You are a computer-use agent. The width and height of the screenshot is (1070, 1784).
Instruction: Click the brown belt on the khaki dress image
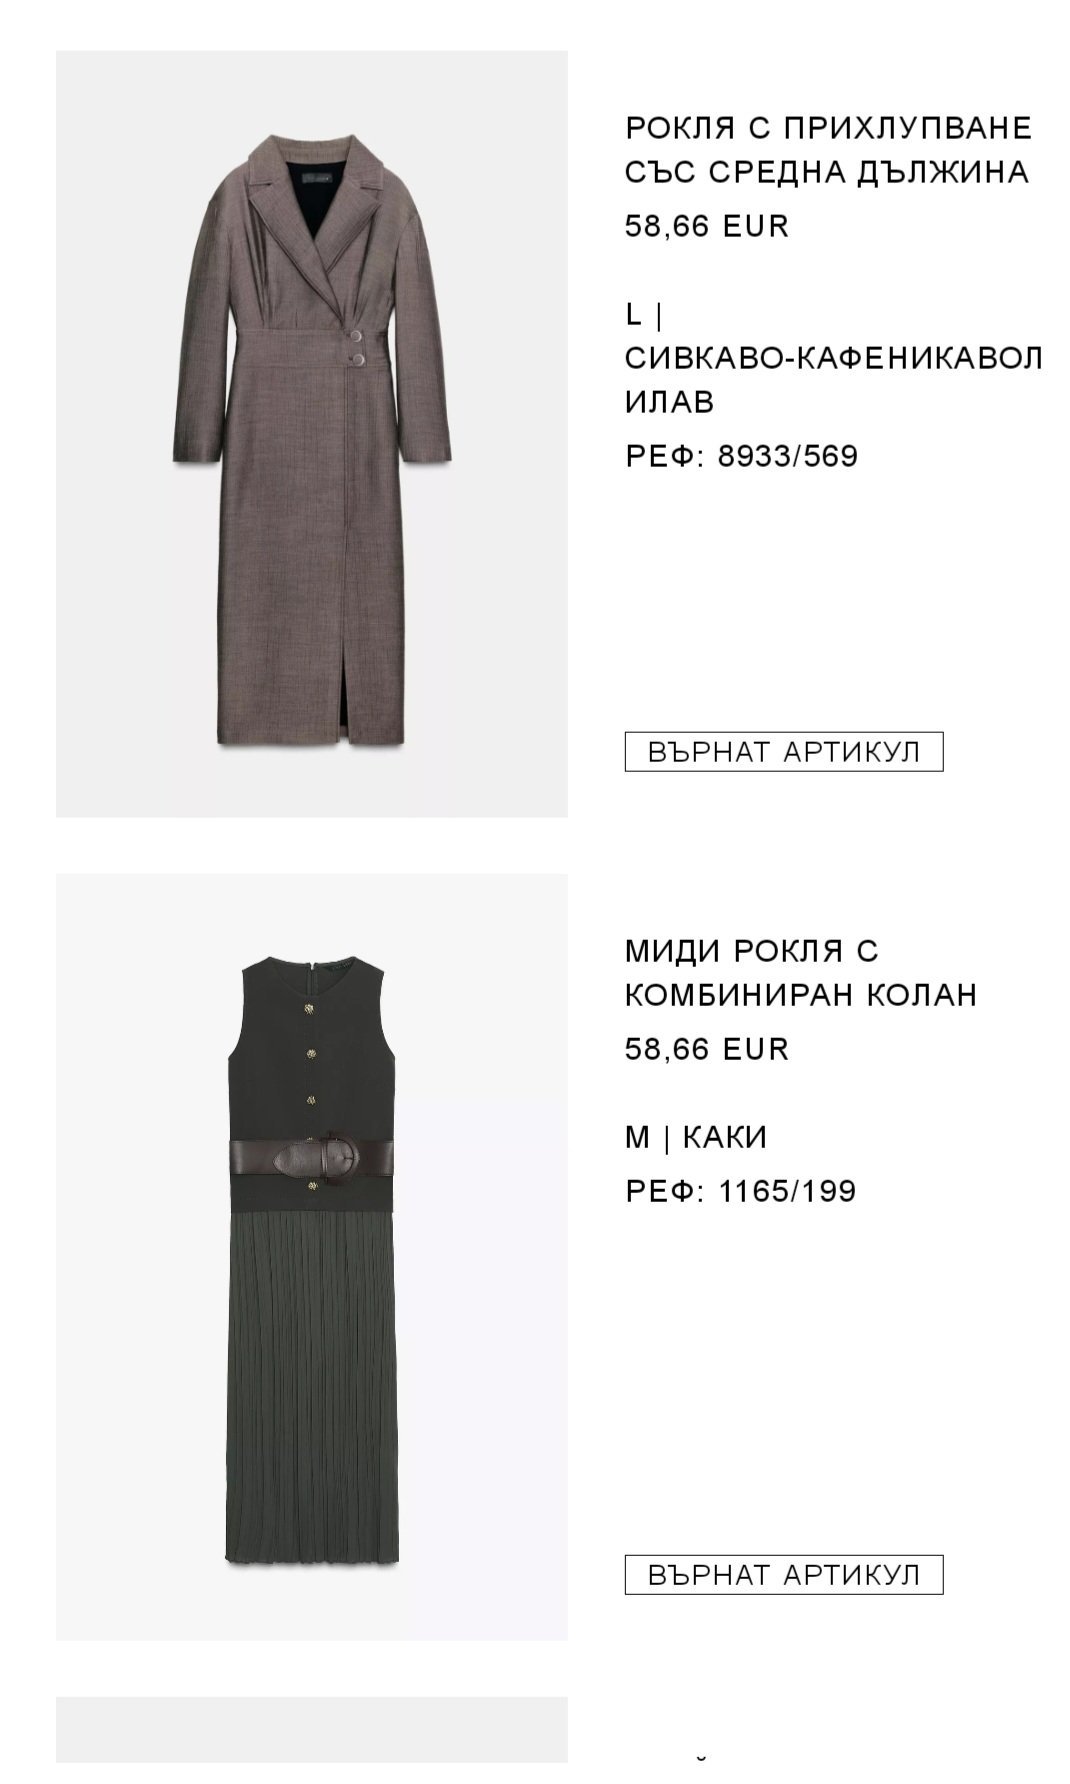pos(312,1159)
